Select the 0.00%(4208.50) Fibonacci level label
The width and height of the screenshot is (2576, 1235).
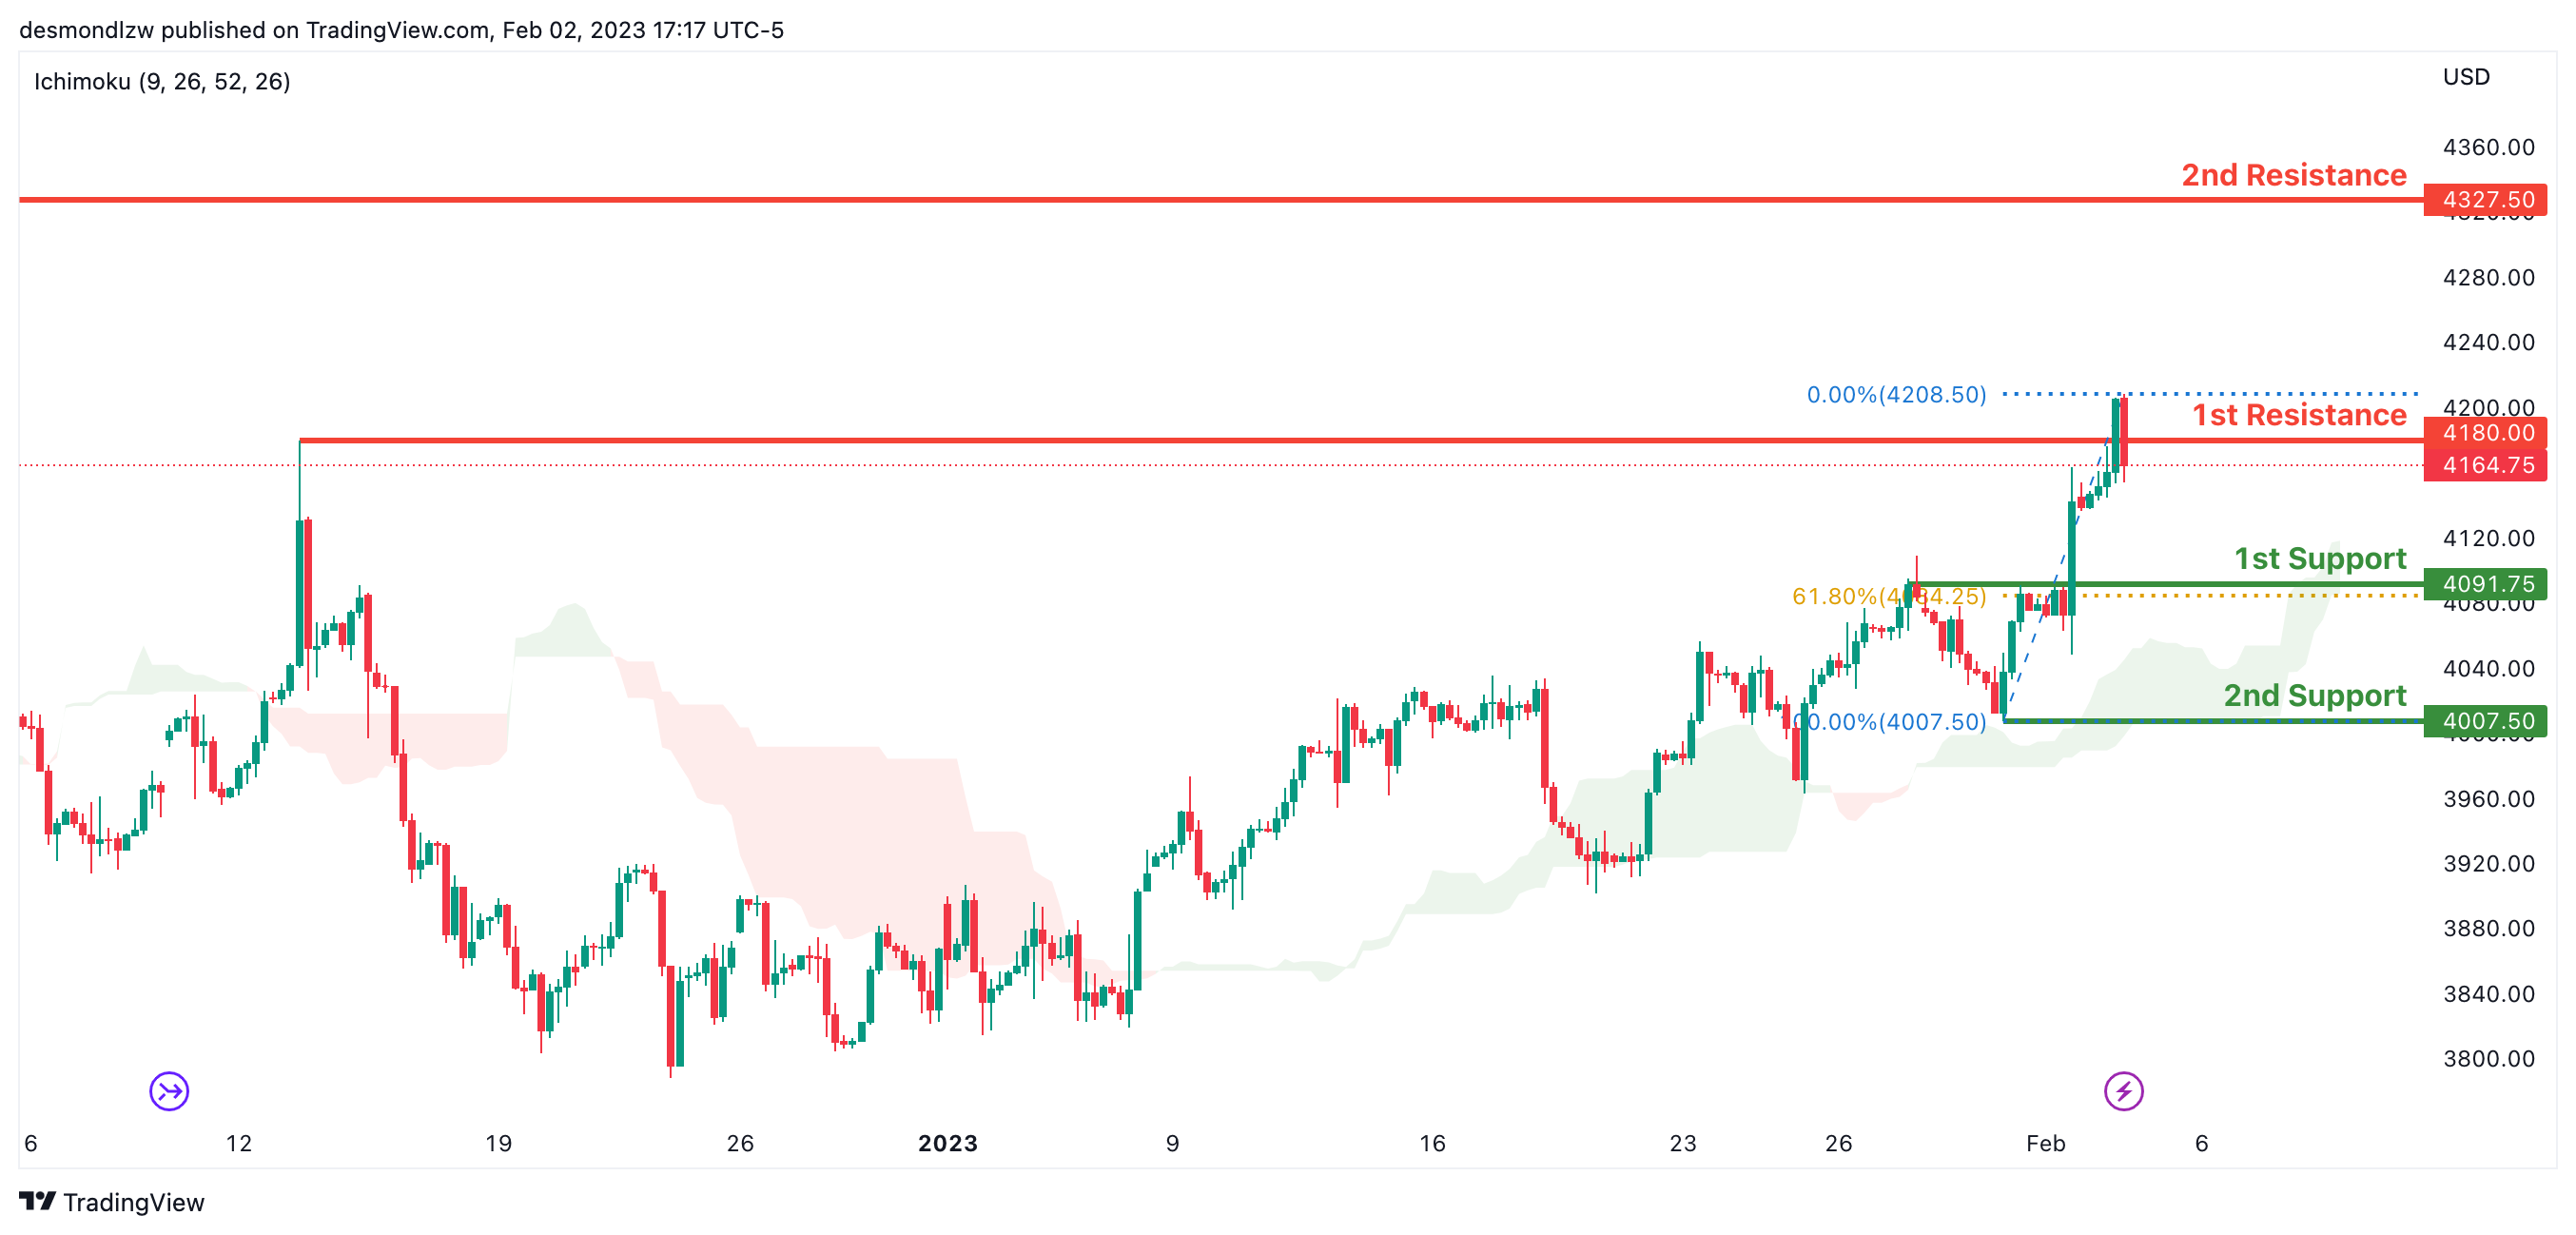pos(1896,395)
